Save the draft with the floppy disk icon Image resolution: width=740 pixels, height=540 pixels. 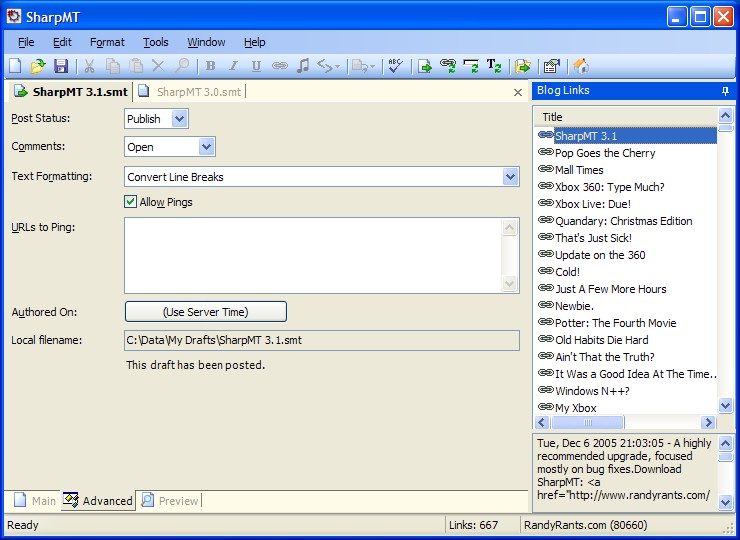coord(61,66)
